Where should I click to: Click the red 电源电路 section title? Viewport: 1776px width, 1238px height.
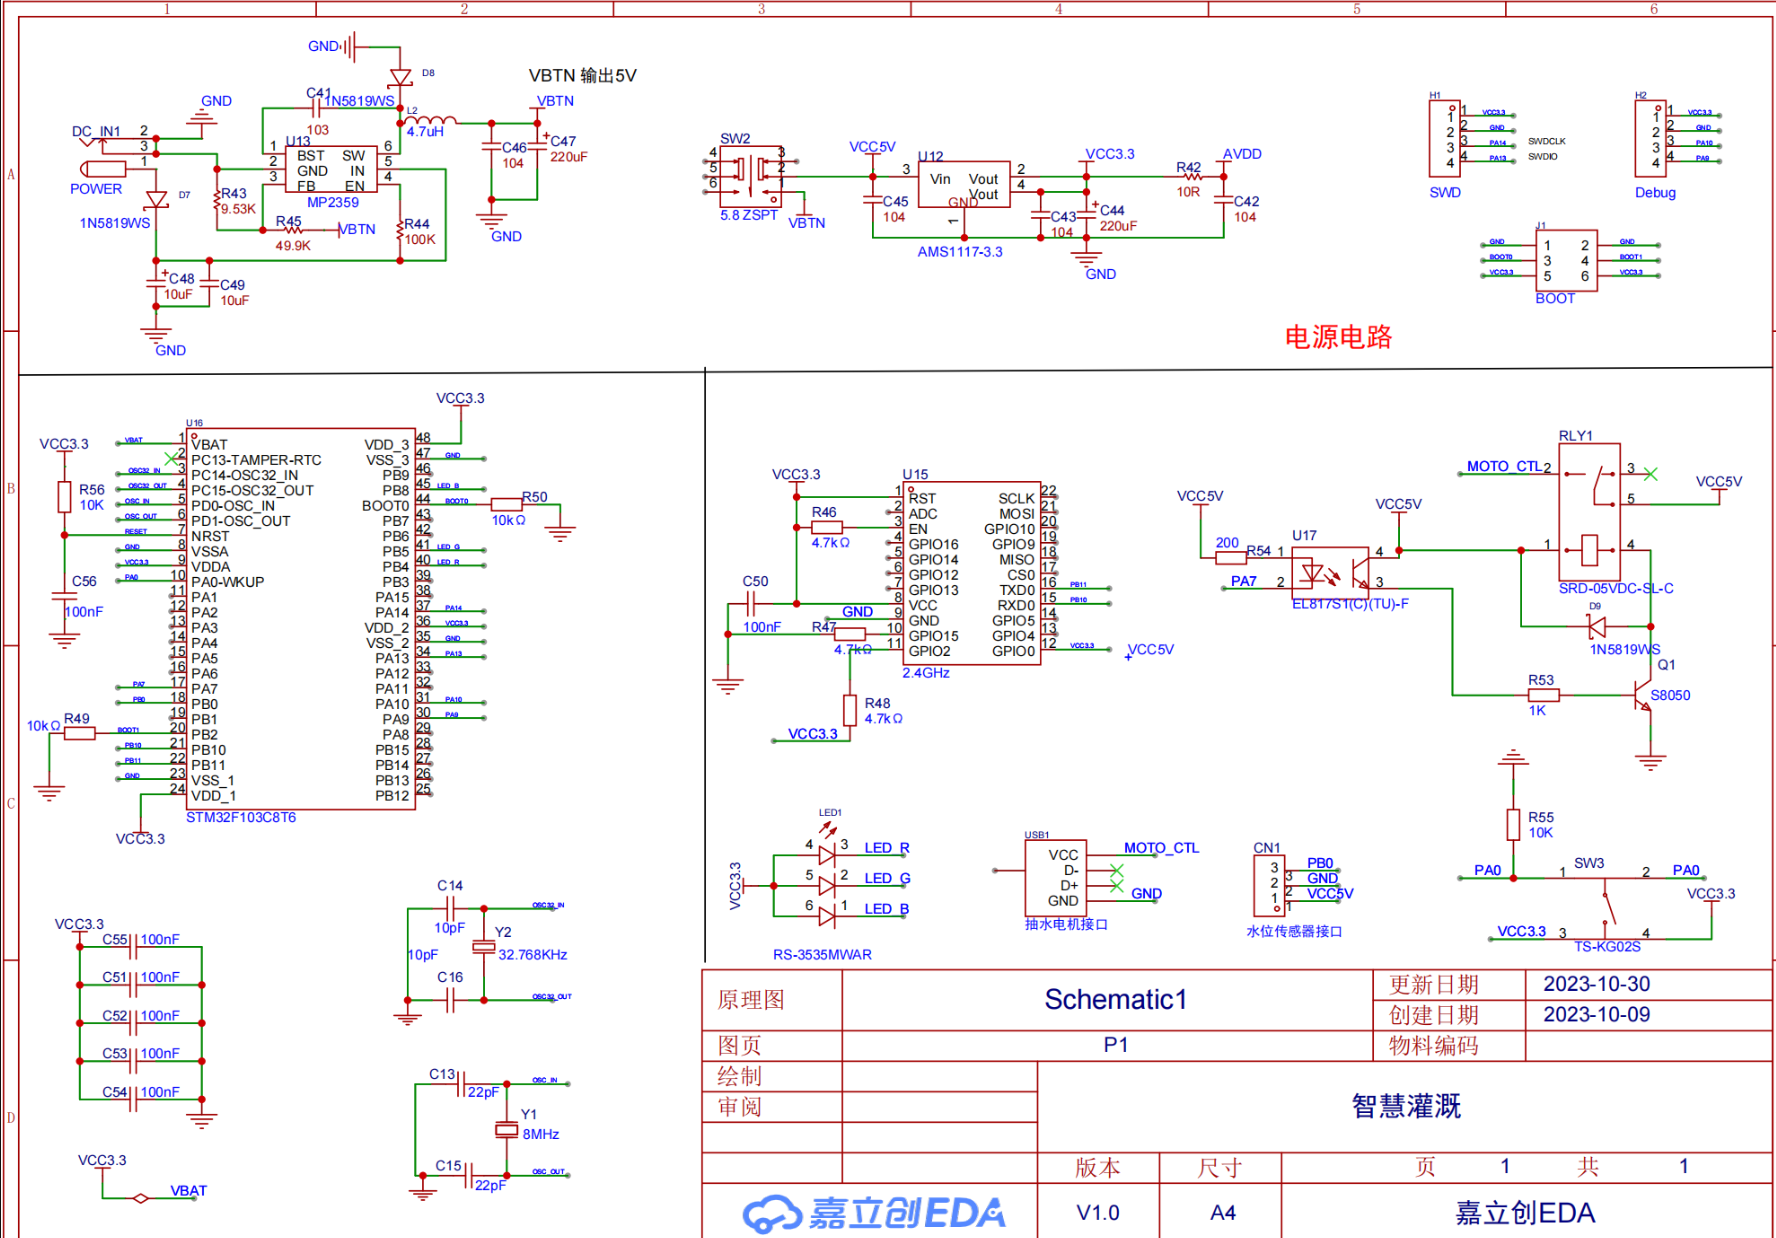[1338, 337]
